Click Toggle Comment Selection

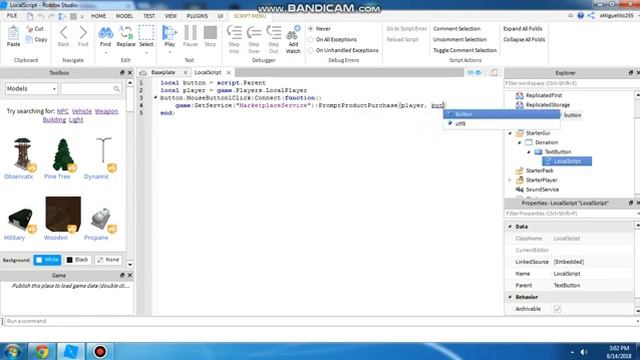pyautogui.click(x=465, y=50)
